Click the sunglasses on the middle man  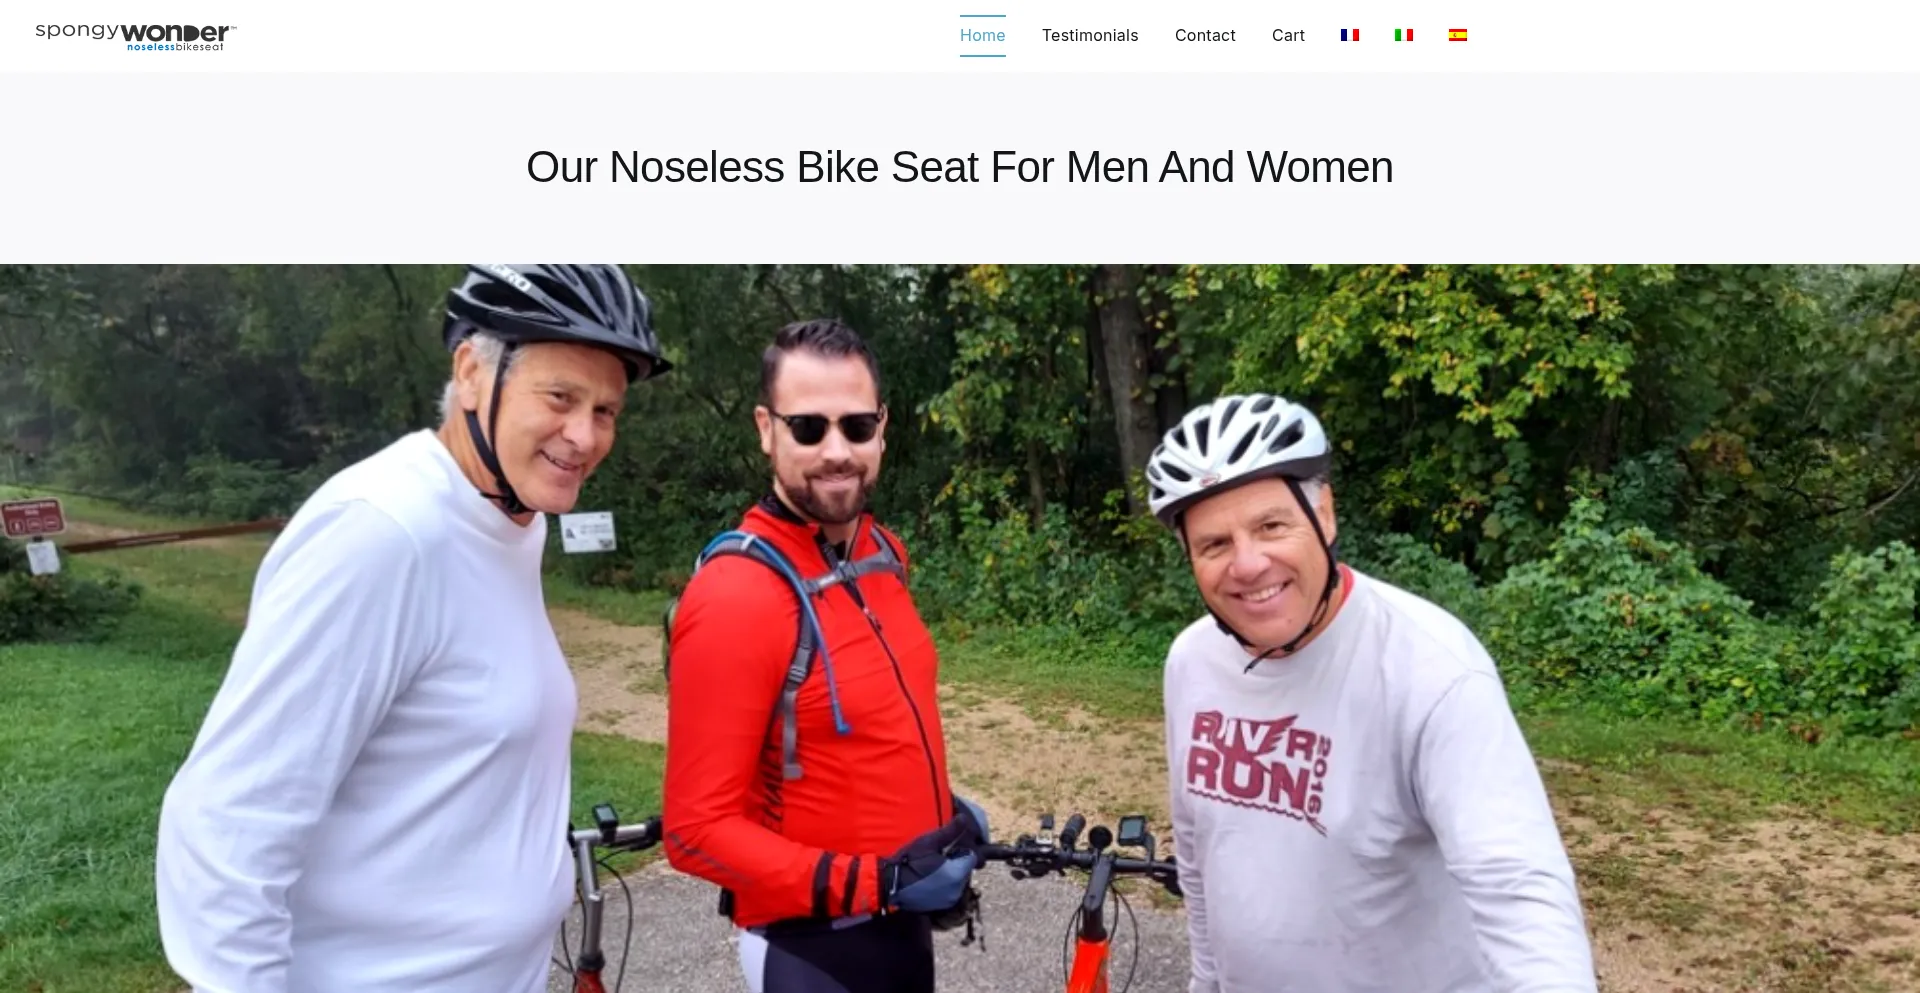pos(826,426)
